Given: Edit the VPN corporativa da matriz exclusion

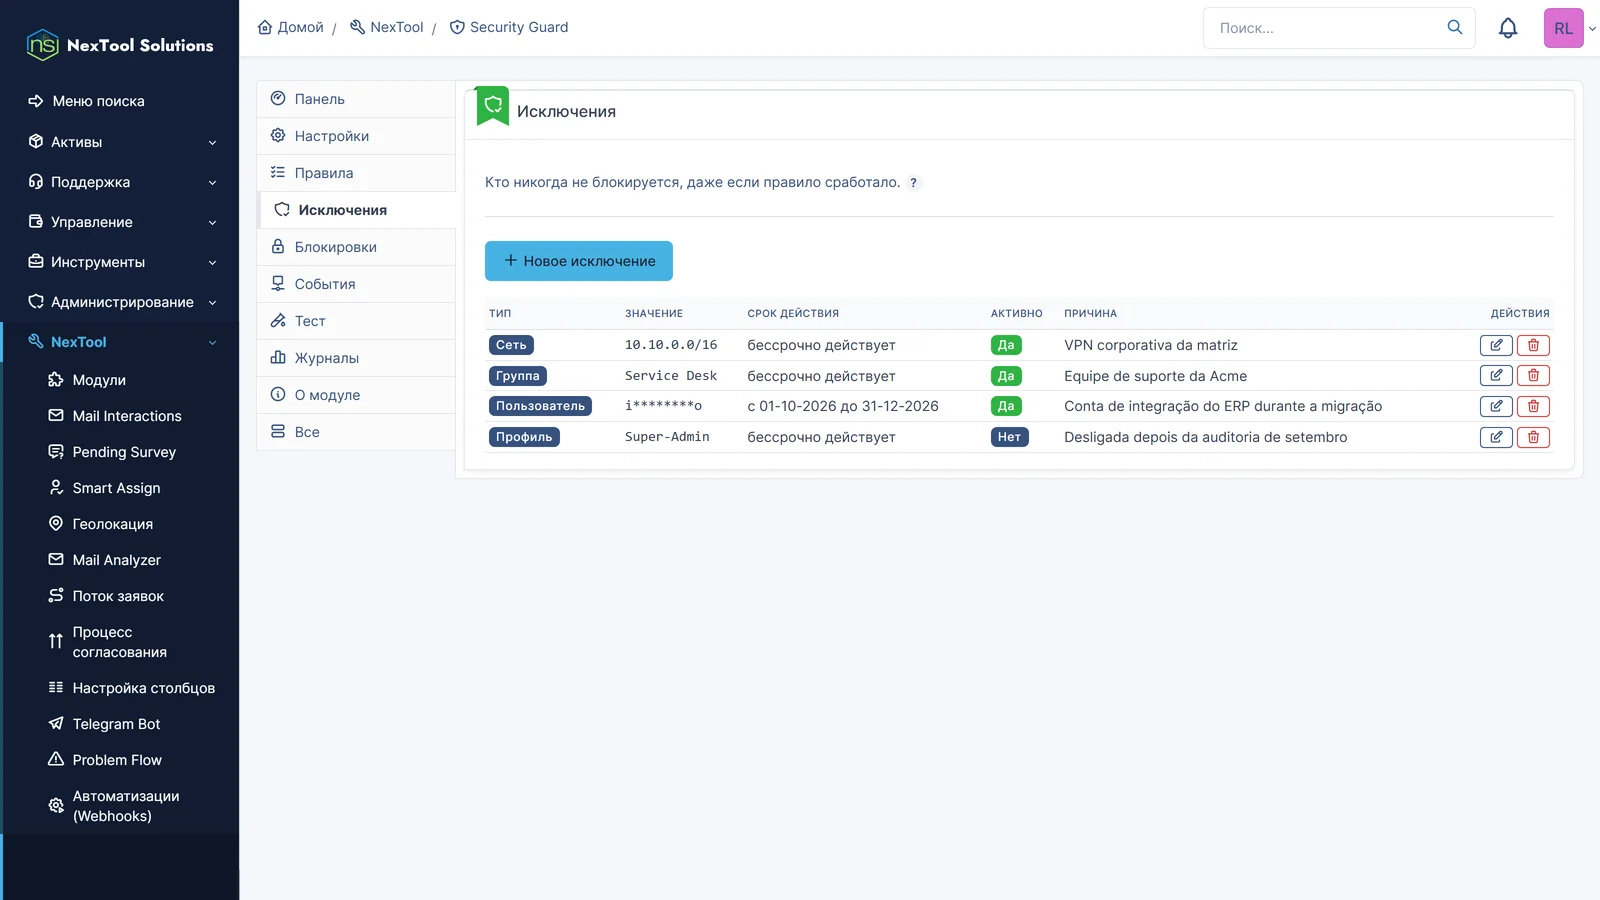Looking at the screenshot, I should 1496,345.
